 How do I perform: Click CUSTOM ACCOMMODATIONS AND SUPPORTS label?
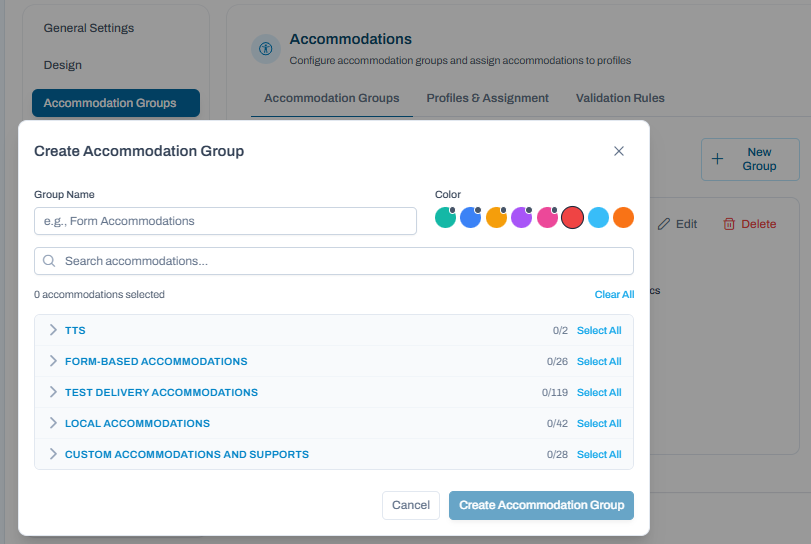coord(187,455)
